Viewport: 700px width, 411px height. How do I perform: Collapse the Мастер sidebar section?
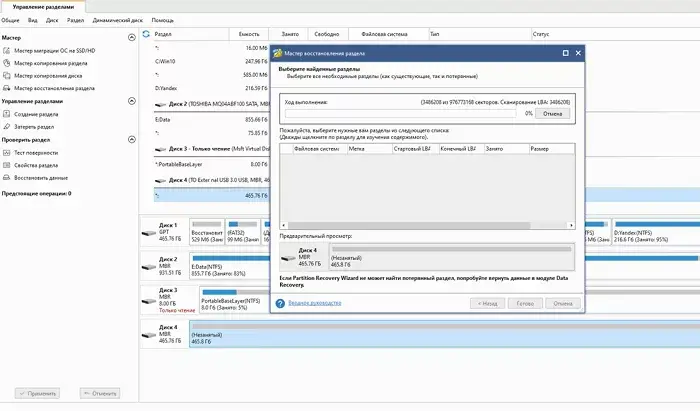coord(131,38)
